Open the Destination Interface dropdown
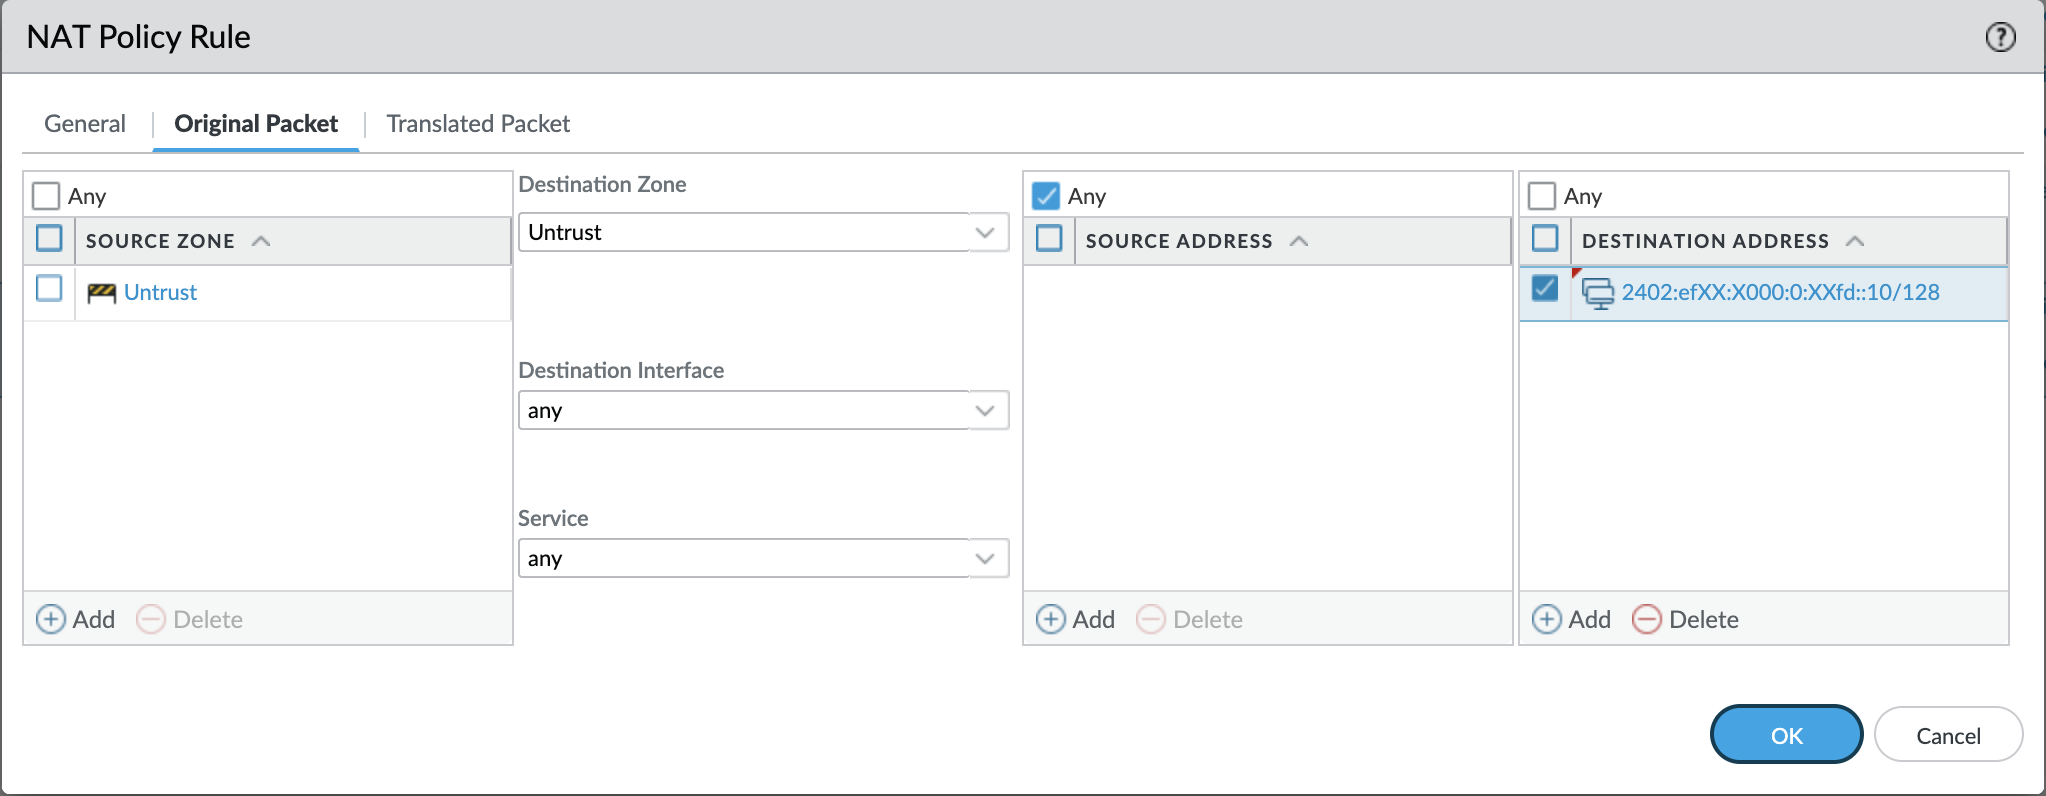The image size is (2046, 796). coord(985,411)
